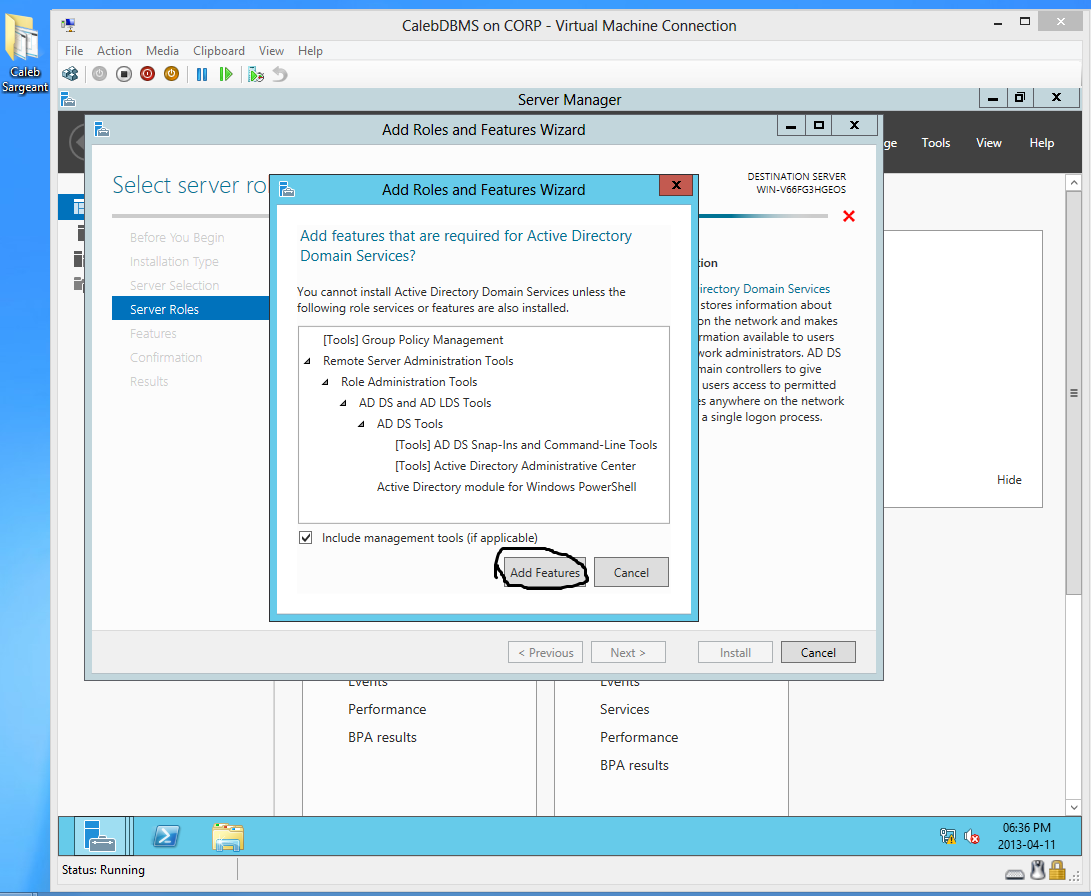Open the Media menu
This screenshot has height=896, width=1091.
tap(162, 51)
